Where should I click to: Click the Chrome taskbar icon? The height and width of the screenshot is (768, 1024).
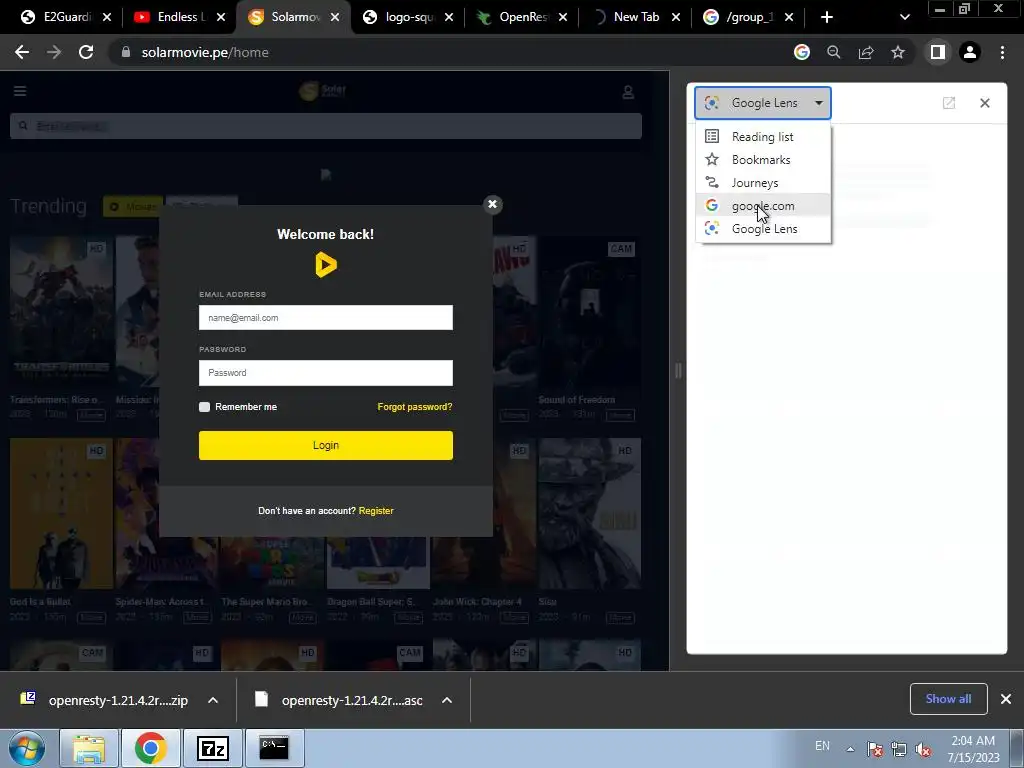(x=151, y=748)
